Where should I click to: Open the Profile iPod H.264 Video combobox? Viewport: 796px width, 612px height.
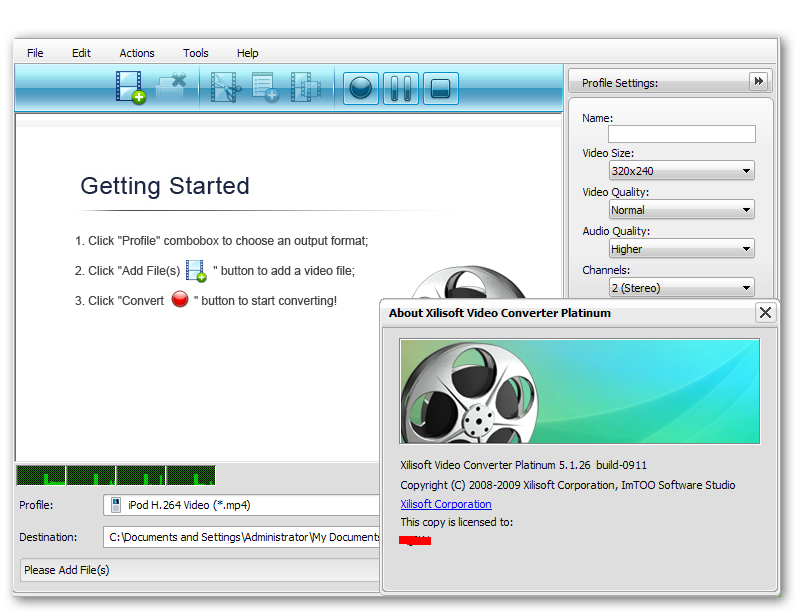[x=242, y=505]
